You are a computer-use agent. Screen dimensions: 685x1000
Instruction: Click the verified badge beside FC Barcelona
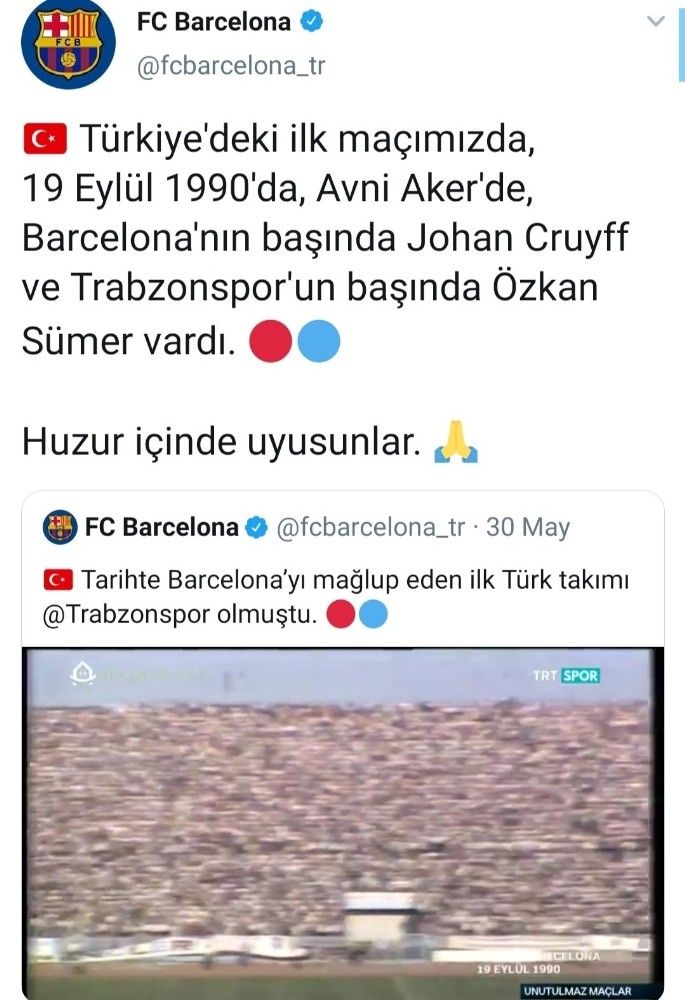[311, 22]
